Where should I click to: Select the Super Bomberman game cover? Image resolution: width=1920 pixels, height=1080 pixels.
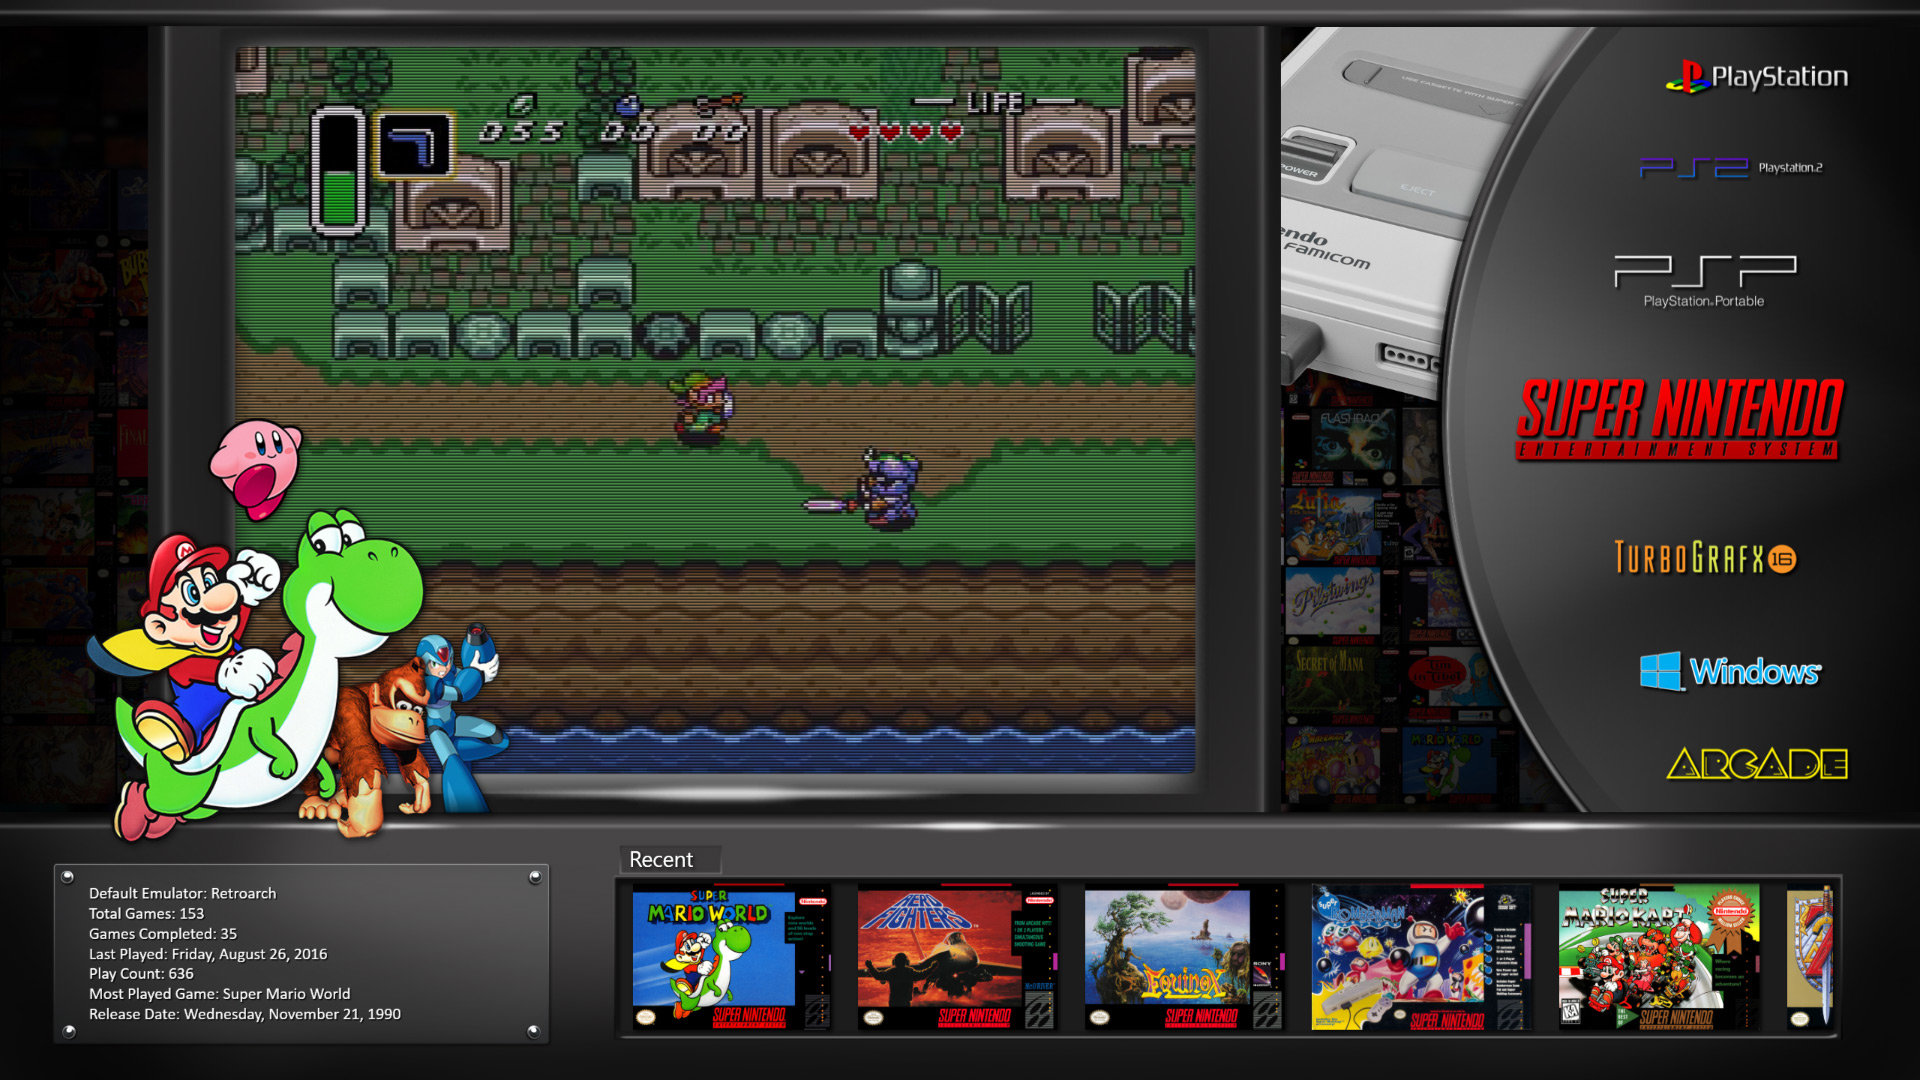tap(1421, 958)
